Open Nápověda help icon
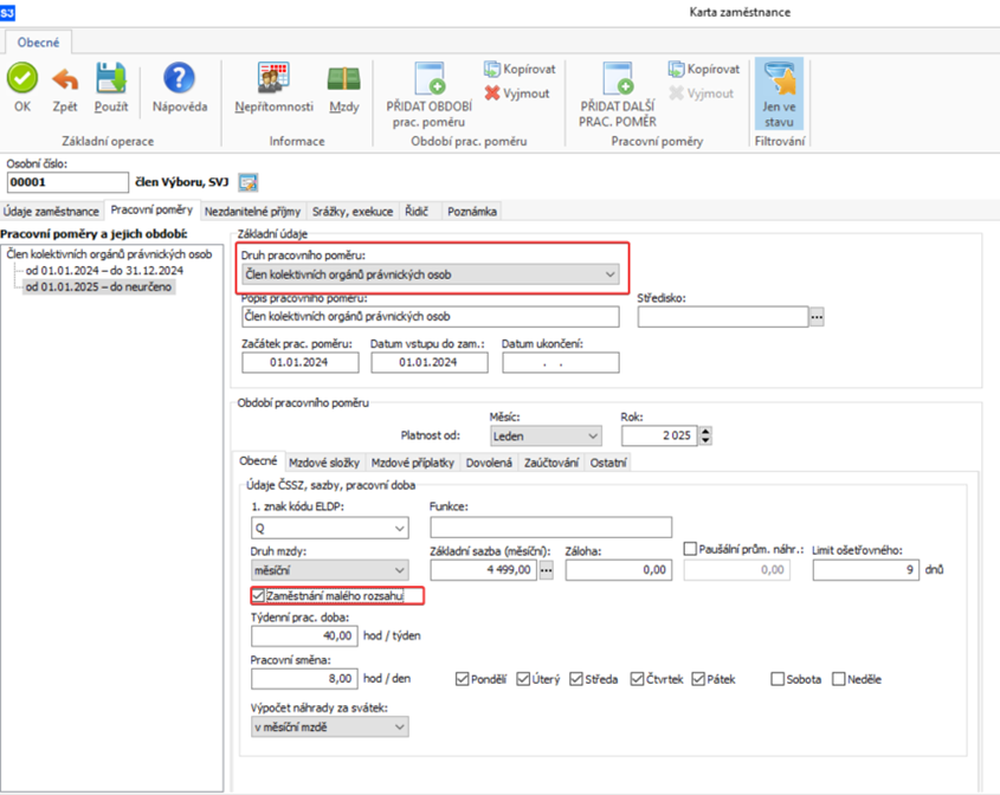This screenshot has height=795, width=1000. (179, 79)
